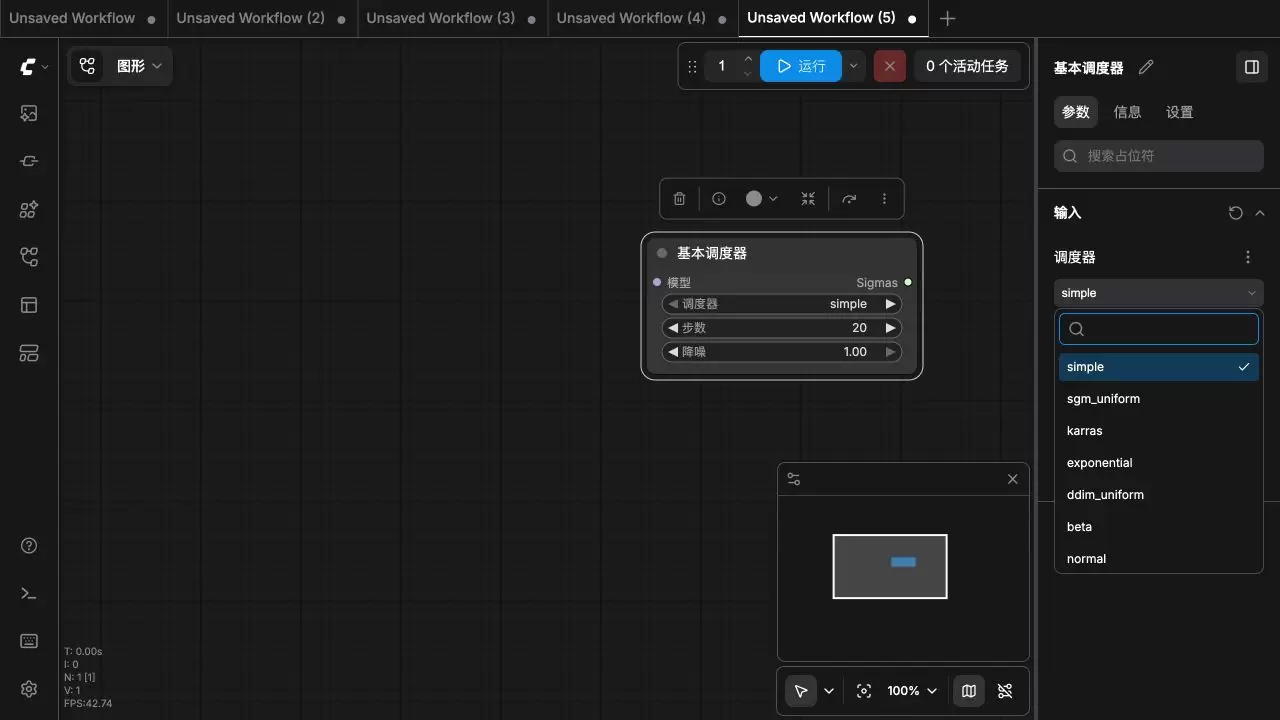Switch to Unsaved Workflow (2) tab

click(261, 18)
